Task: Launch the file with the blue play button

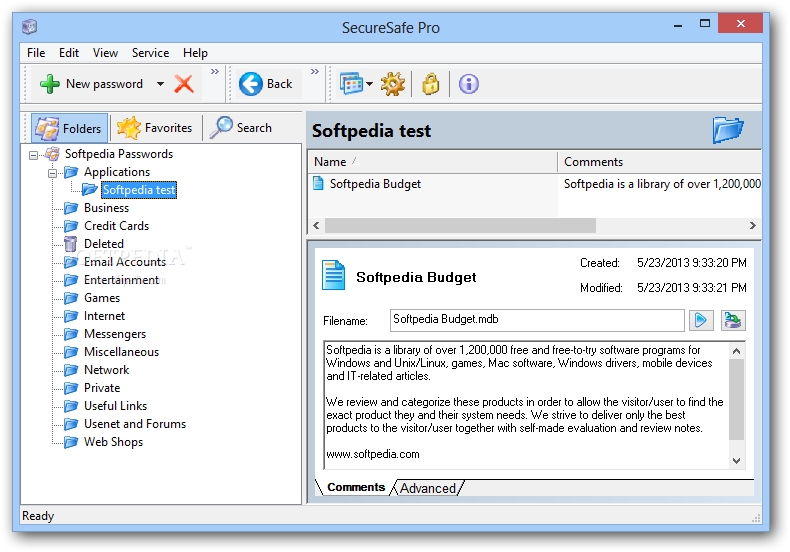Action: [x=701, y=320]
